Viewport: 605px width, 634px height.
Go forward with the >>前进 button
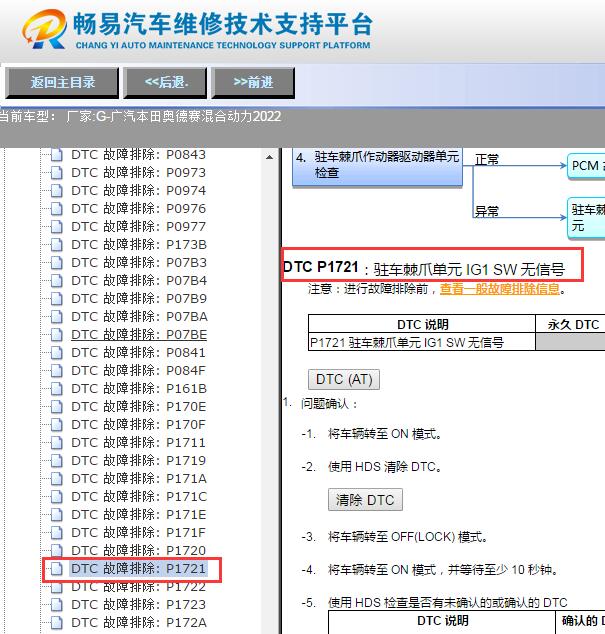[253, 82]
